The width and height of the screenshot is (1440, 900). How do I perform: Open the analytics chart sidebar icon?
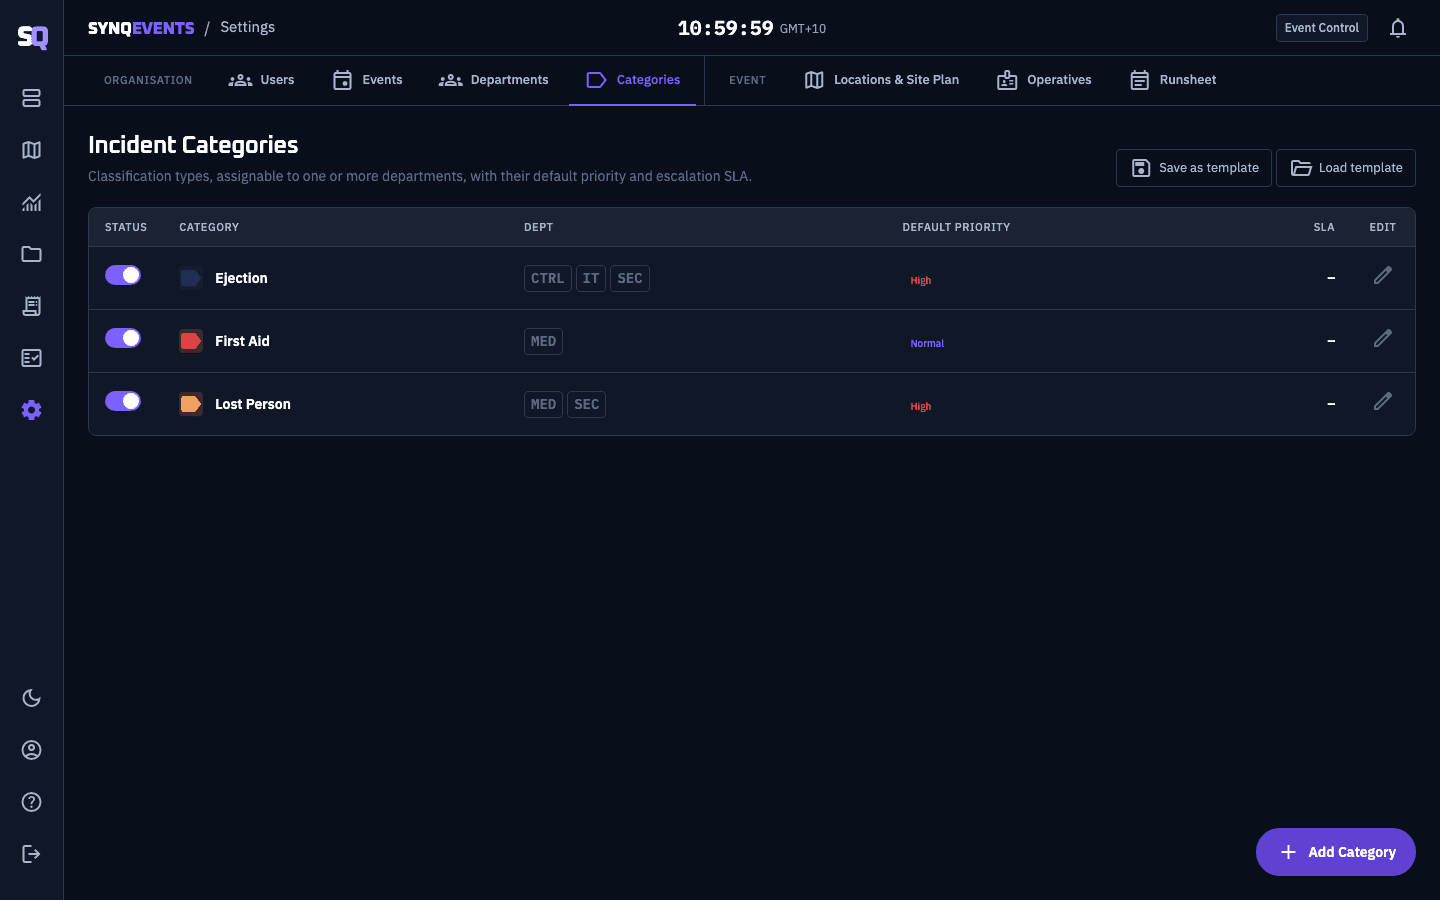coord(31,202)
